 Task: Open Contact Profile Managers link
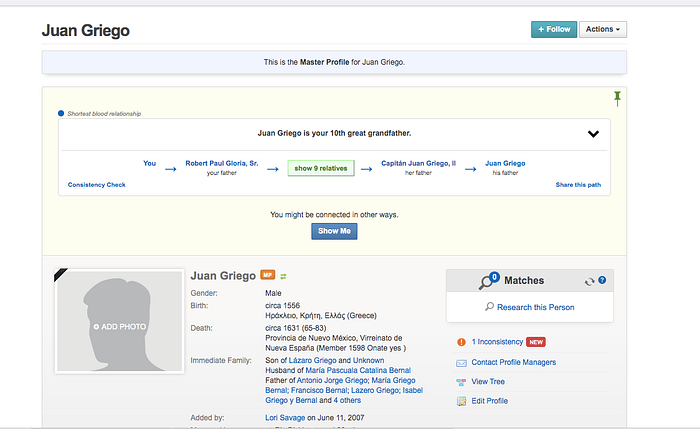pyautogui.click(x=514, y=362)
